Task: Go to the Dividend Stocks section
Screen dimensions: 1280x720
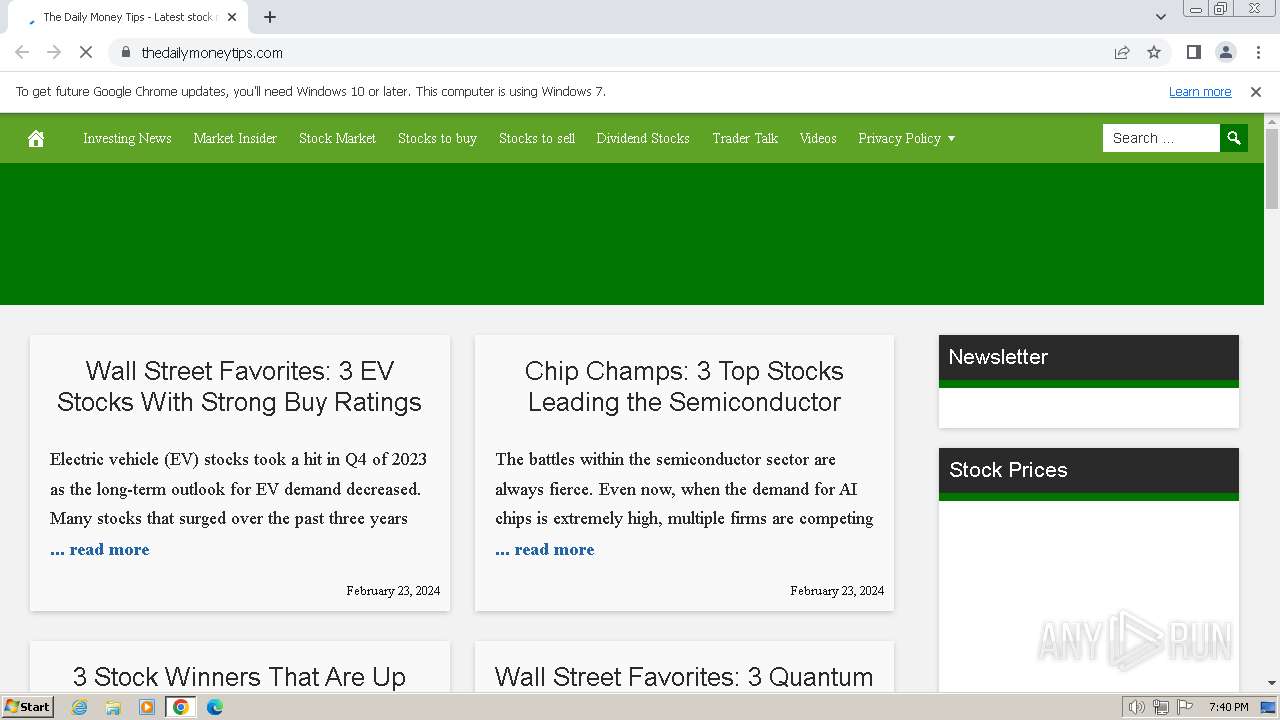Action: pos(643,138)
